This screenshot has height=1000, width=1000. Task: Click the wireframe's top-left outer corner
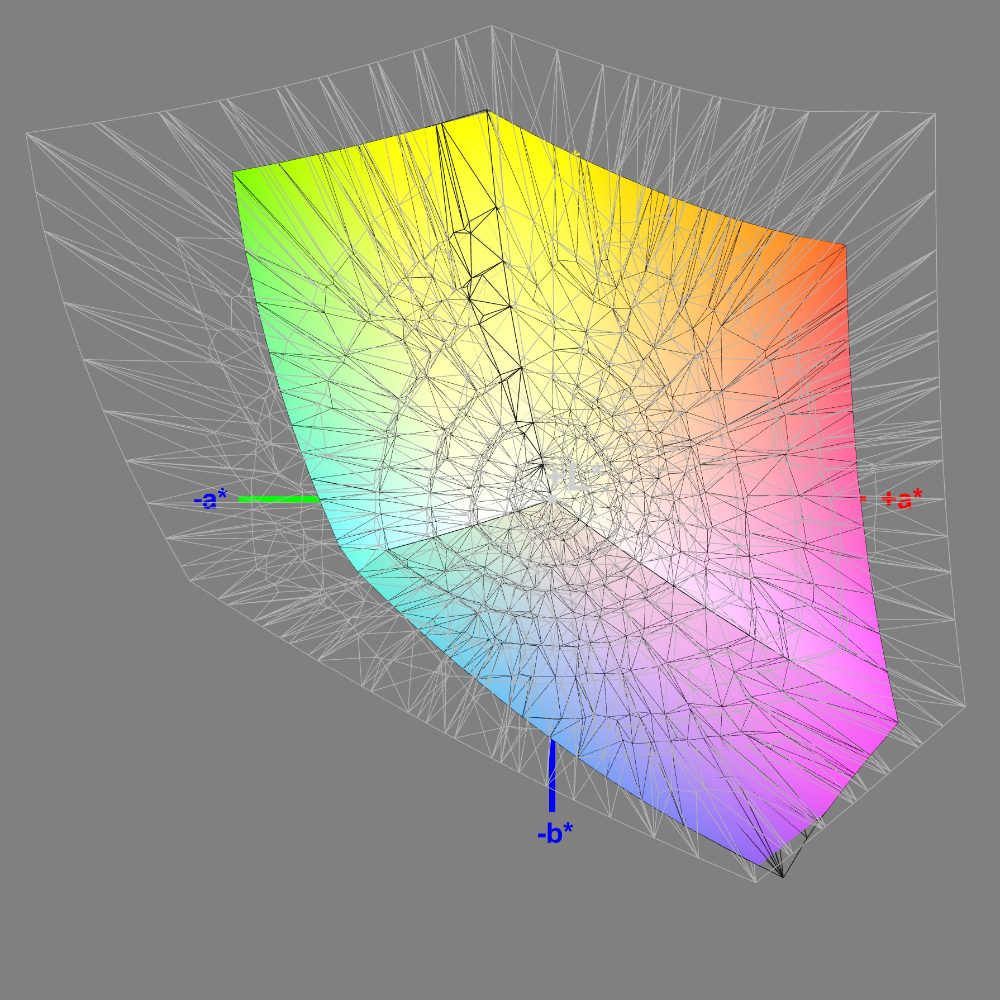(x=26, y=135)
